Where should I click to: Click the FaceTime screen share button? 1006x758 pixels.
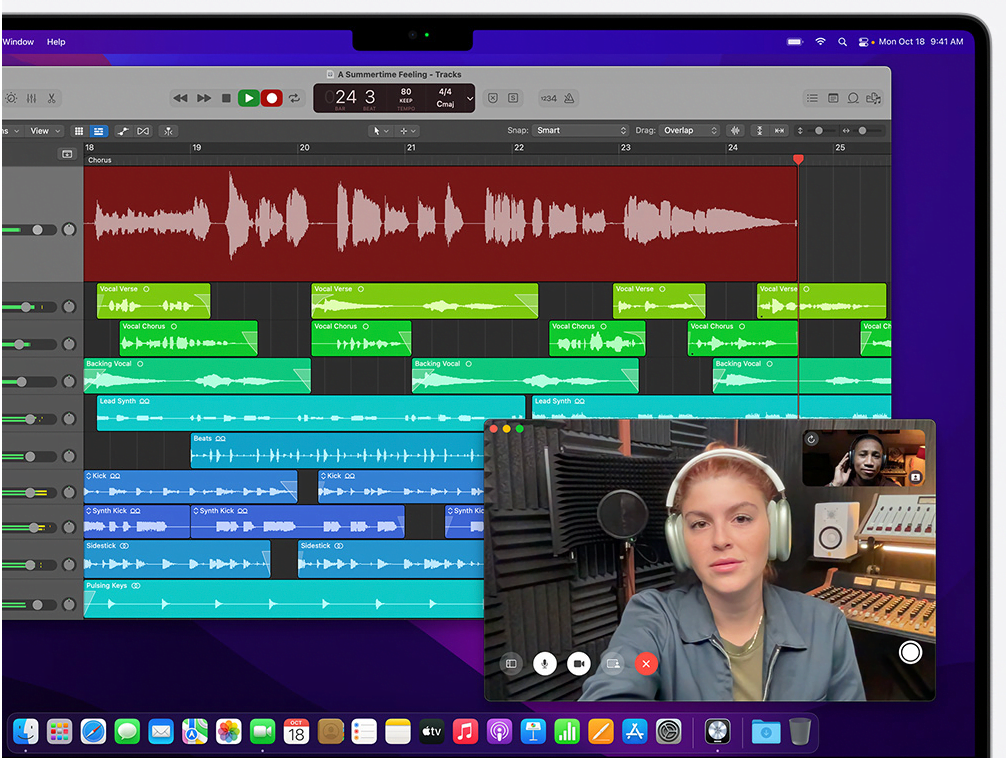tap(613, 664)
